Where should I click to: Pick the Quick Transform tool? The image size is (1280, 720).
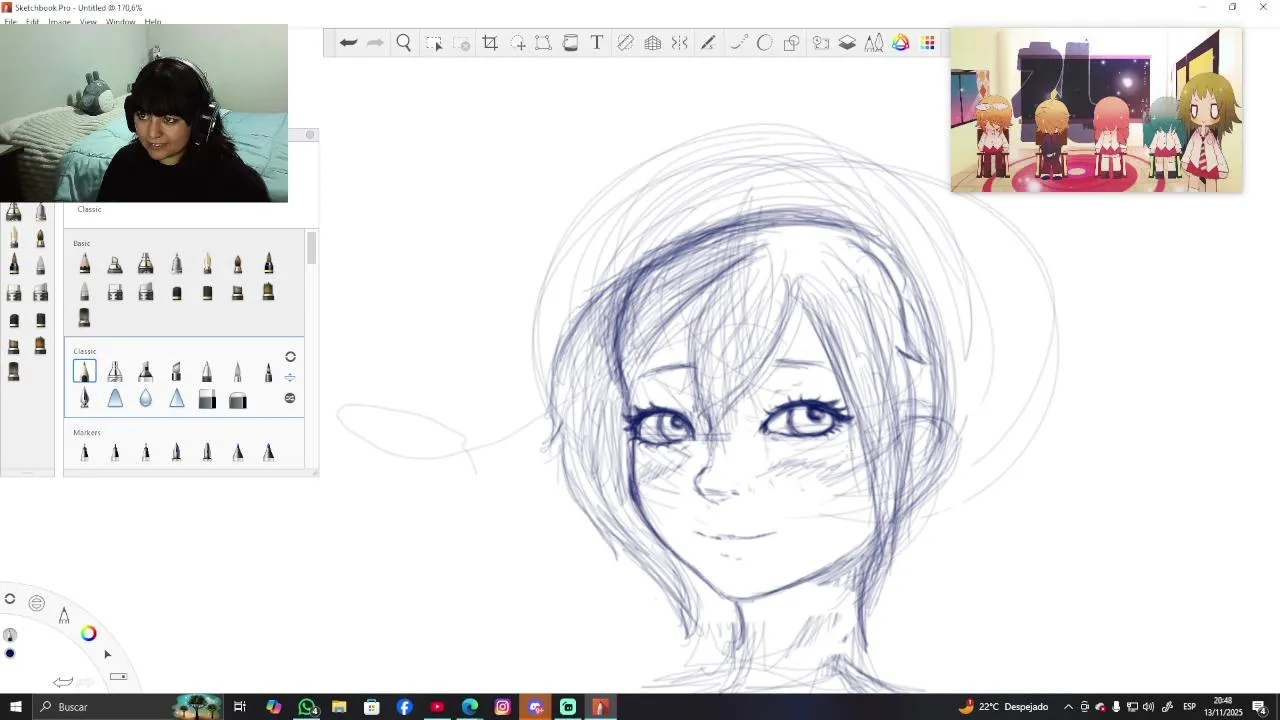pos(518,43)
